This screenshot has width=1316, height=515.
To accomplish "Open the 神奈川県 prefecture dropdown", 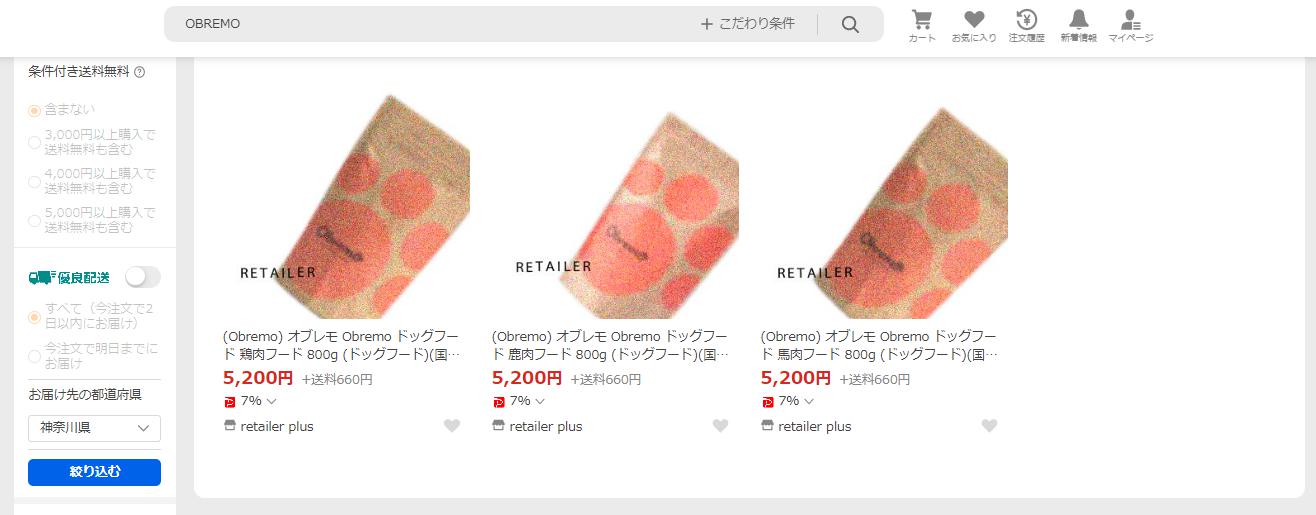I will pos(94,428).
